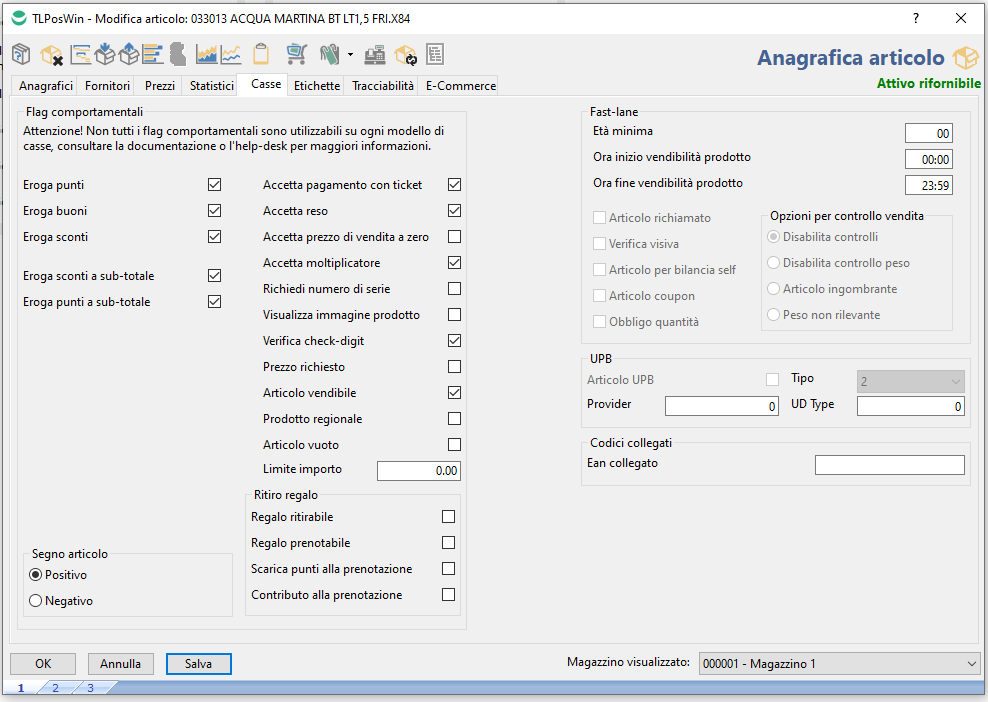Uncheck the Eroga punti checkbox
The width and height of the screenshot is (988, 702).
214,183
